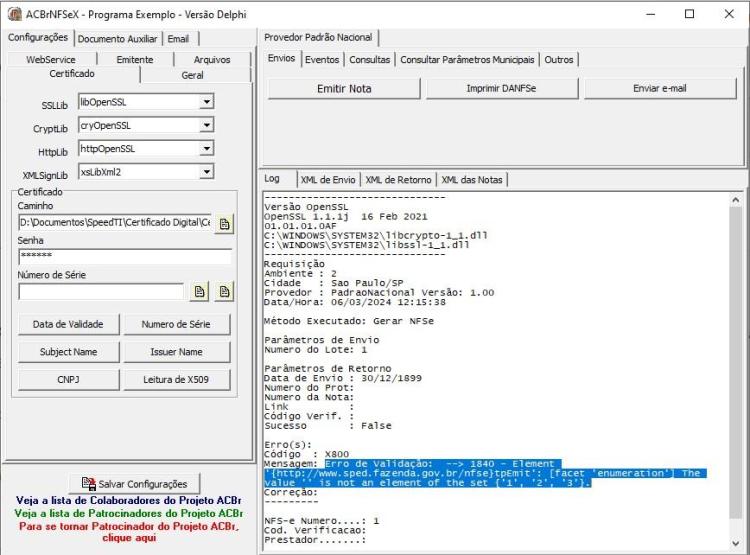Open the CryptLib dropdown
Viewport: 750px width, 555px height.
[x=206, y=125]
